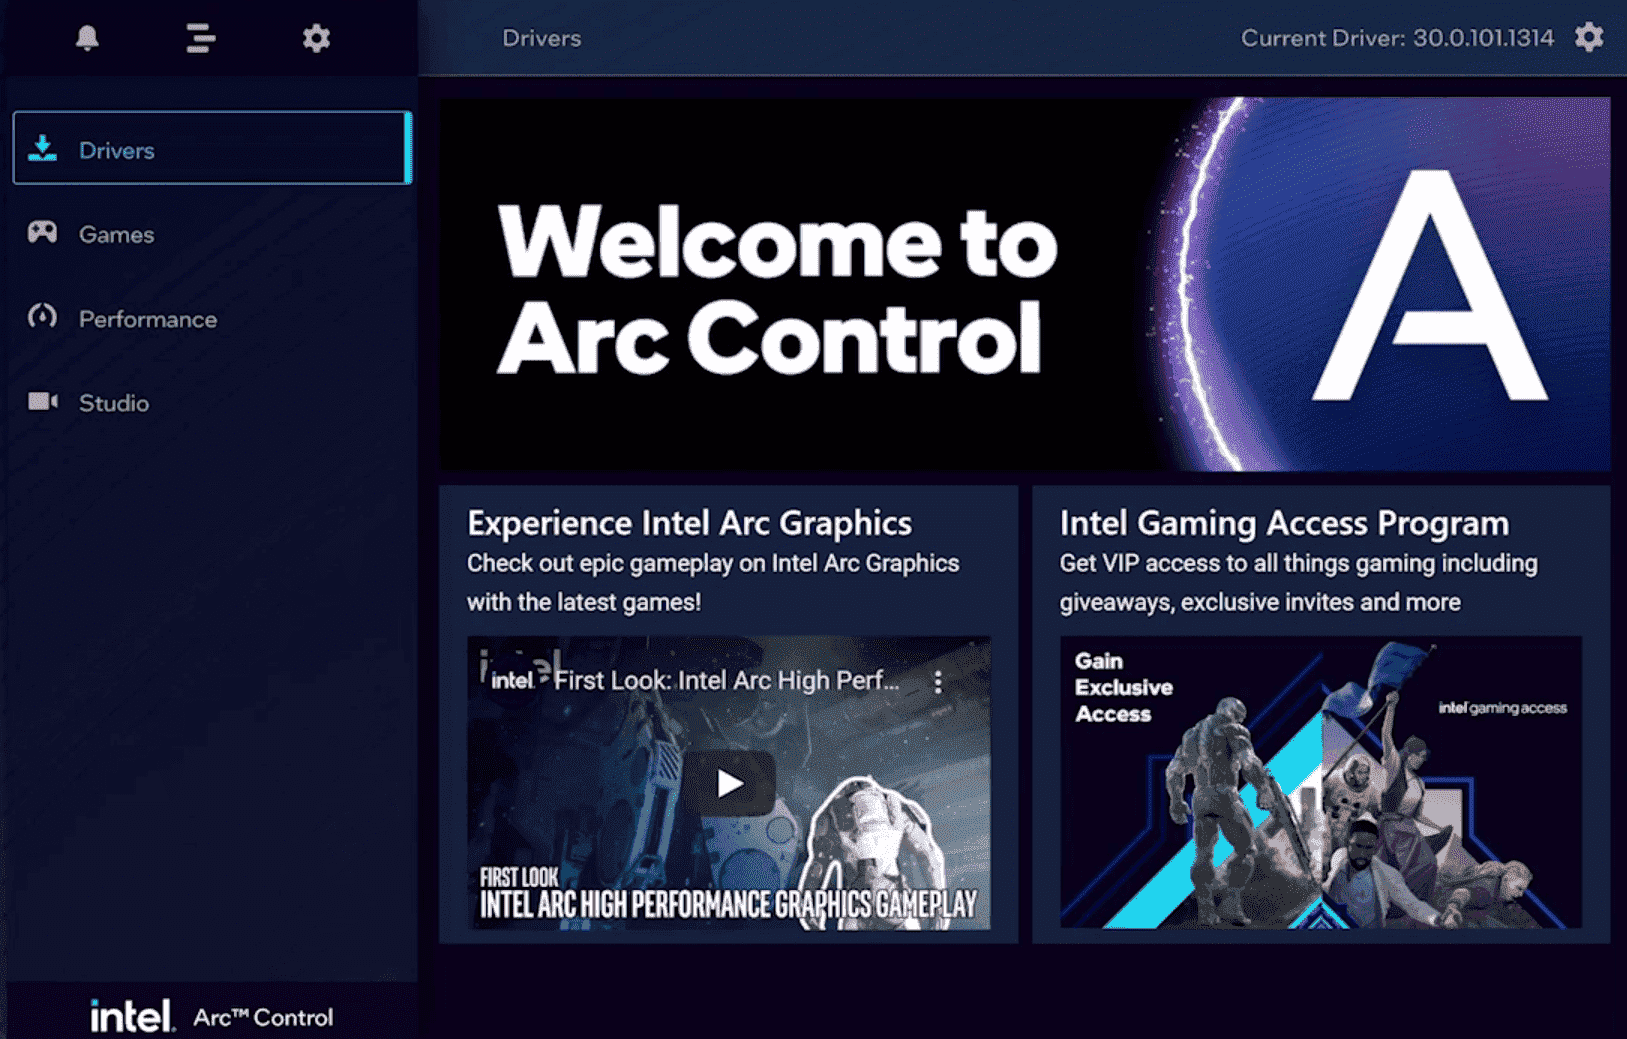Select the Studio section

(113, 403)
